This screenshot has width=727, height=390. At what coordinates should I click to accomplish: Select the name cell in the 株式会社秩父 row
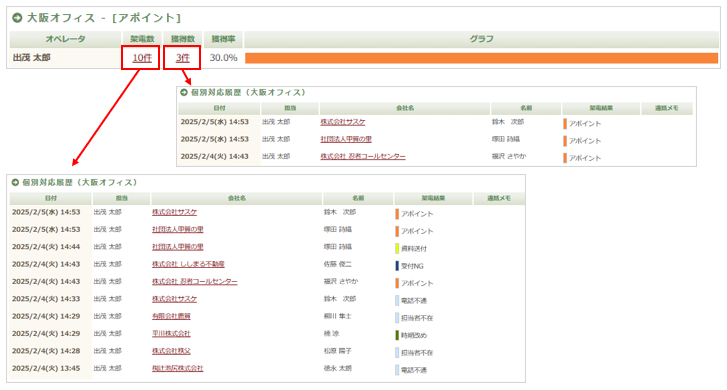(x=338, y=351)
